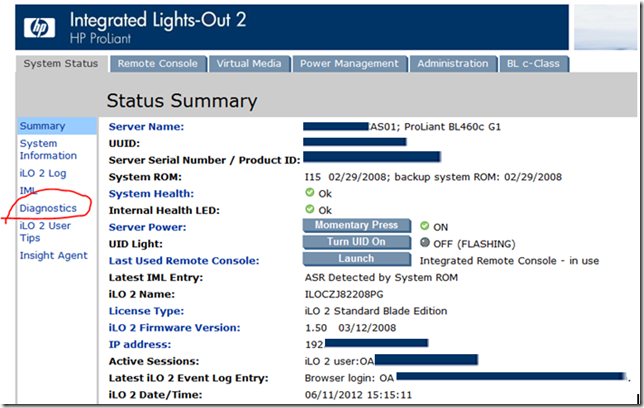Go to the Power Management tab

point(349,64)
